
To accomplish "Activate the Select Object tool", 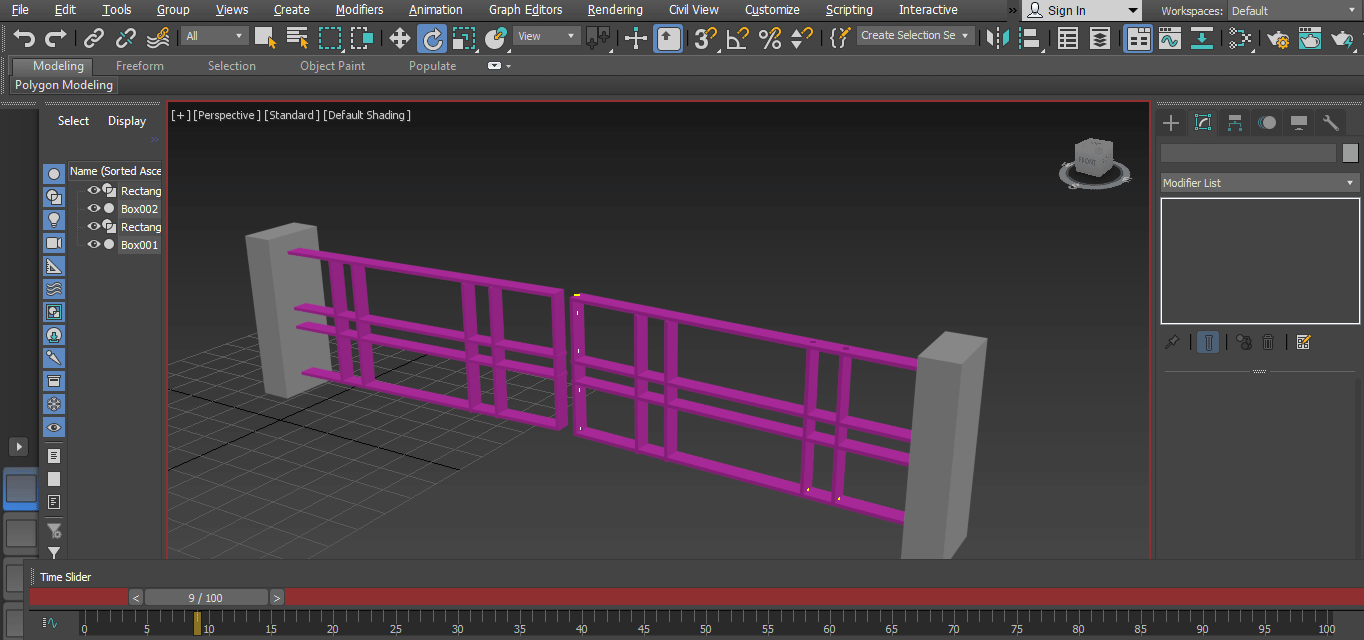I will pyautogui.click(x=265, y=38).
